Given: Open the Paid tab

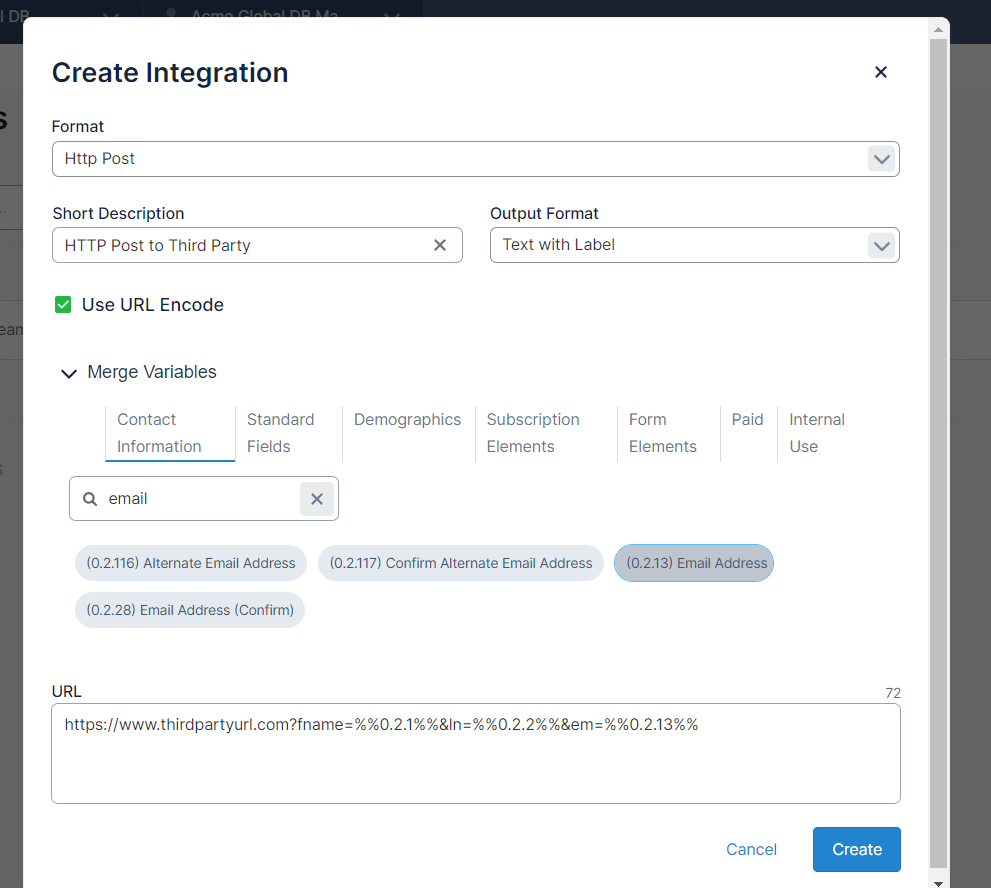Looking at the screenshot, I should [x=747, y=420].
